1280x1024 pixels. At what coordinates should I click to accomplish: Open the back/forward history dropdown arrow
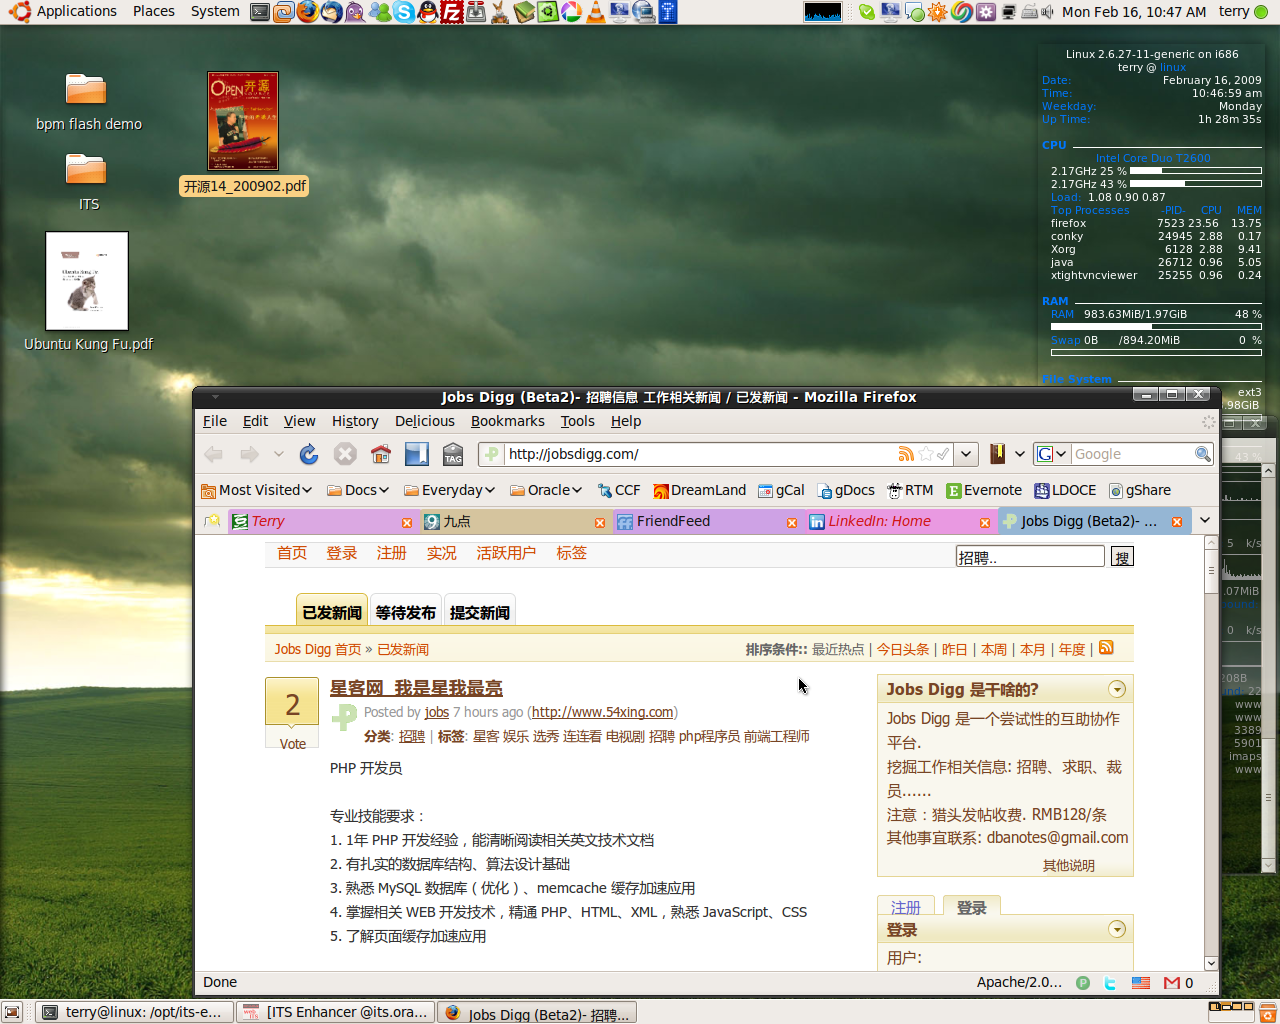(x=278, y=454)
